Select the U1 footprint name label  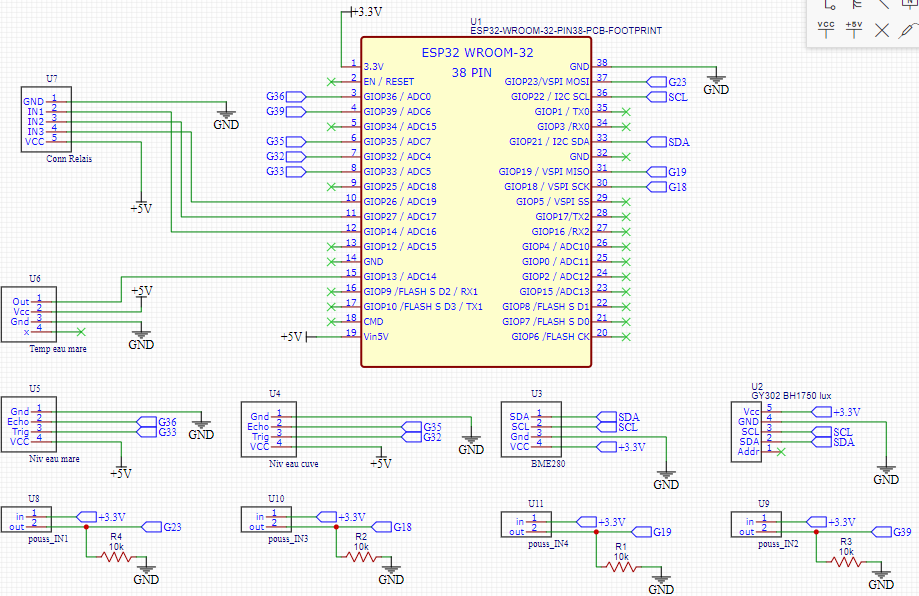566,30
